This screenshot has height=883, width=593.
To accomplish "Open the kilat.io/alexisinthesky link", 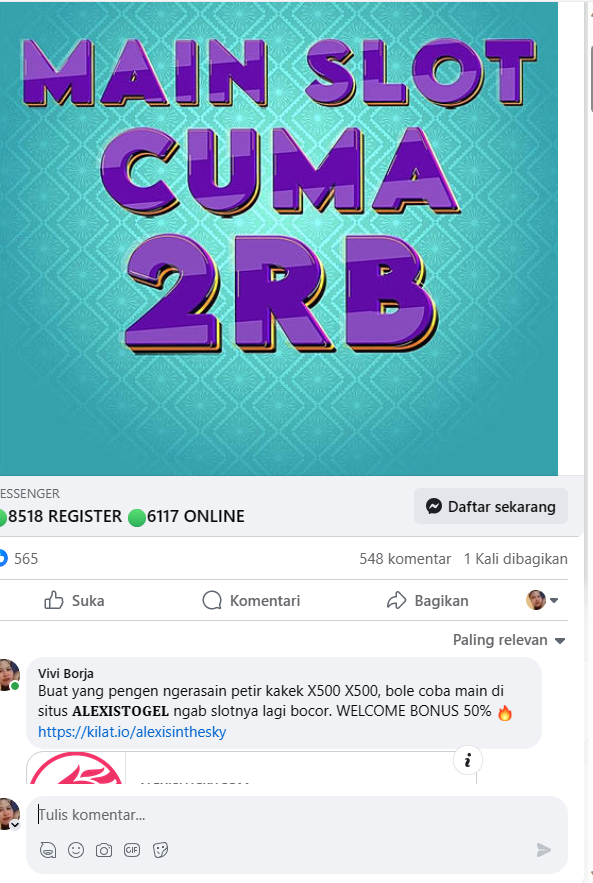I will click(132, 732).
